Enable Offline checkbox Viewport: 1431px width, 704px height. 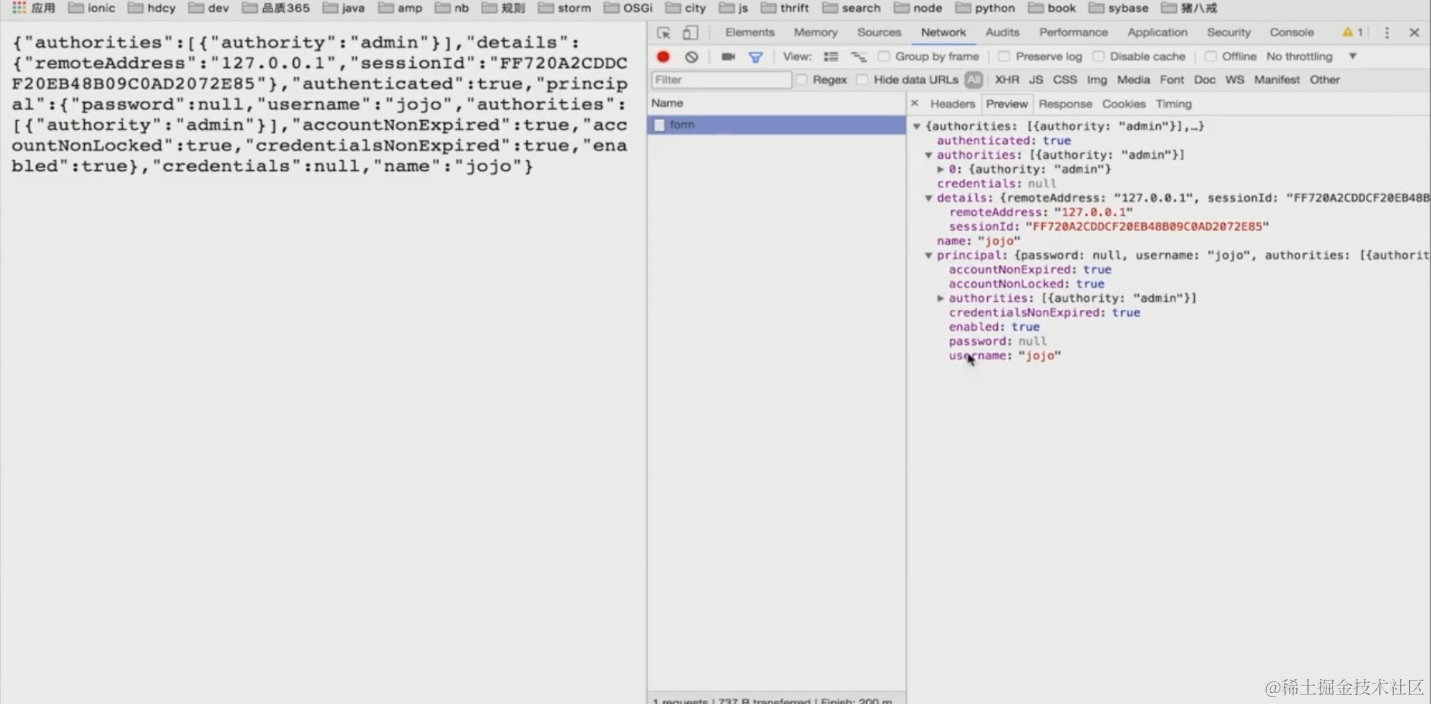pos(1210,57)
